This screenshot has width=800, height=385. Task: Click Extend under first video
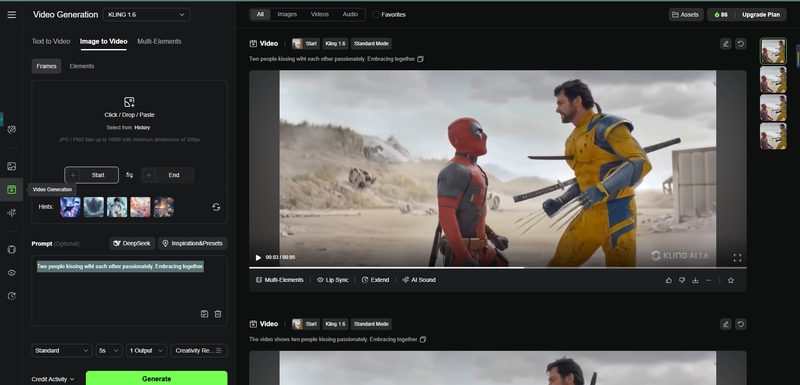(375, 280)
